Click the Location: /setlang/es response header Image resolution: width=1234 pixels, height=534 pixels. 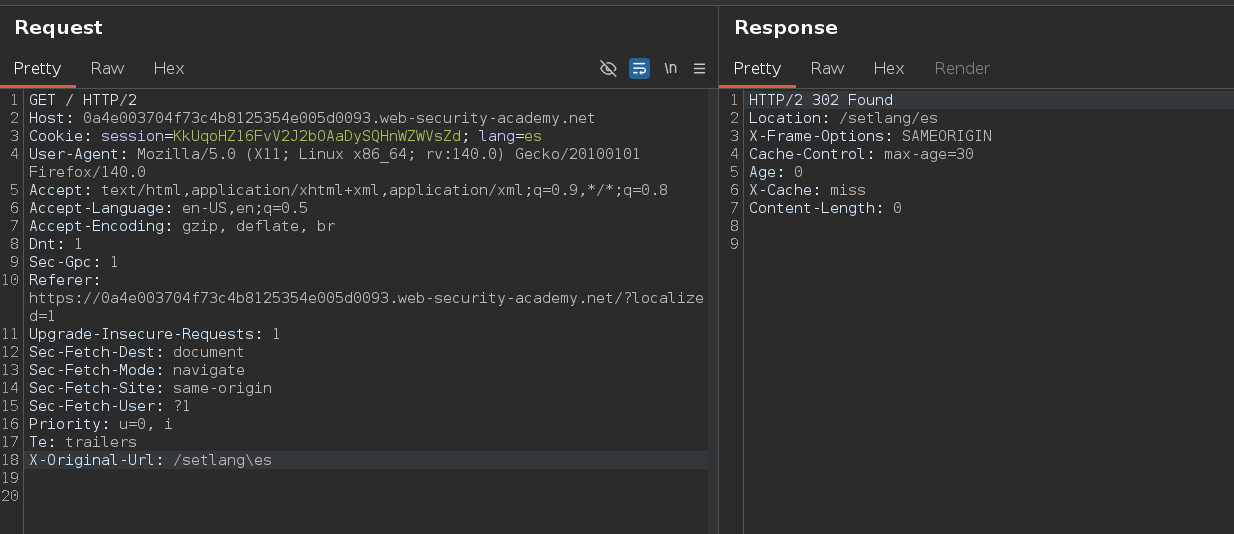coord(844,118)
